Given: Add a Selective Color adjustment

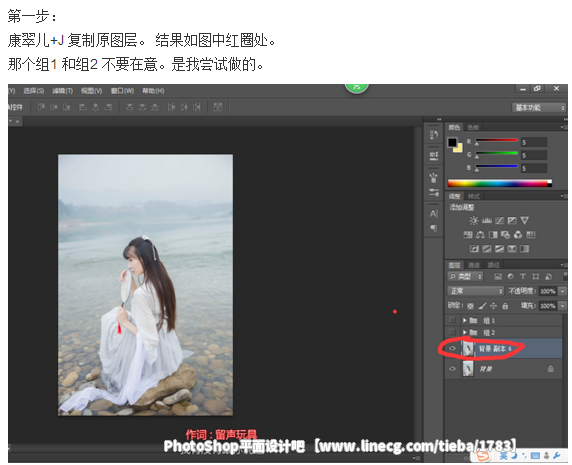Looking at the screenshot, I should (512, 249).
